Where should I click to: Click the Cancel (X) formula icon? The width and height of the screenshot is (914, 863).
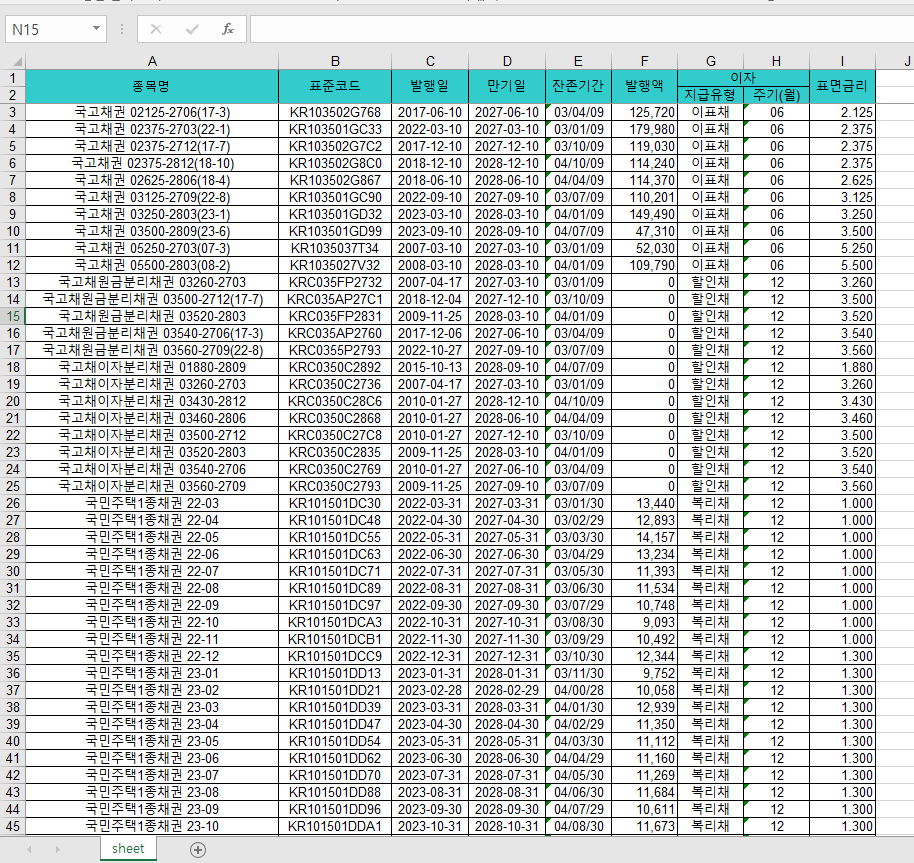tap(156, 29)
